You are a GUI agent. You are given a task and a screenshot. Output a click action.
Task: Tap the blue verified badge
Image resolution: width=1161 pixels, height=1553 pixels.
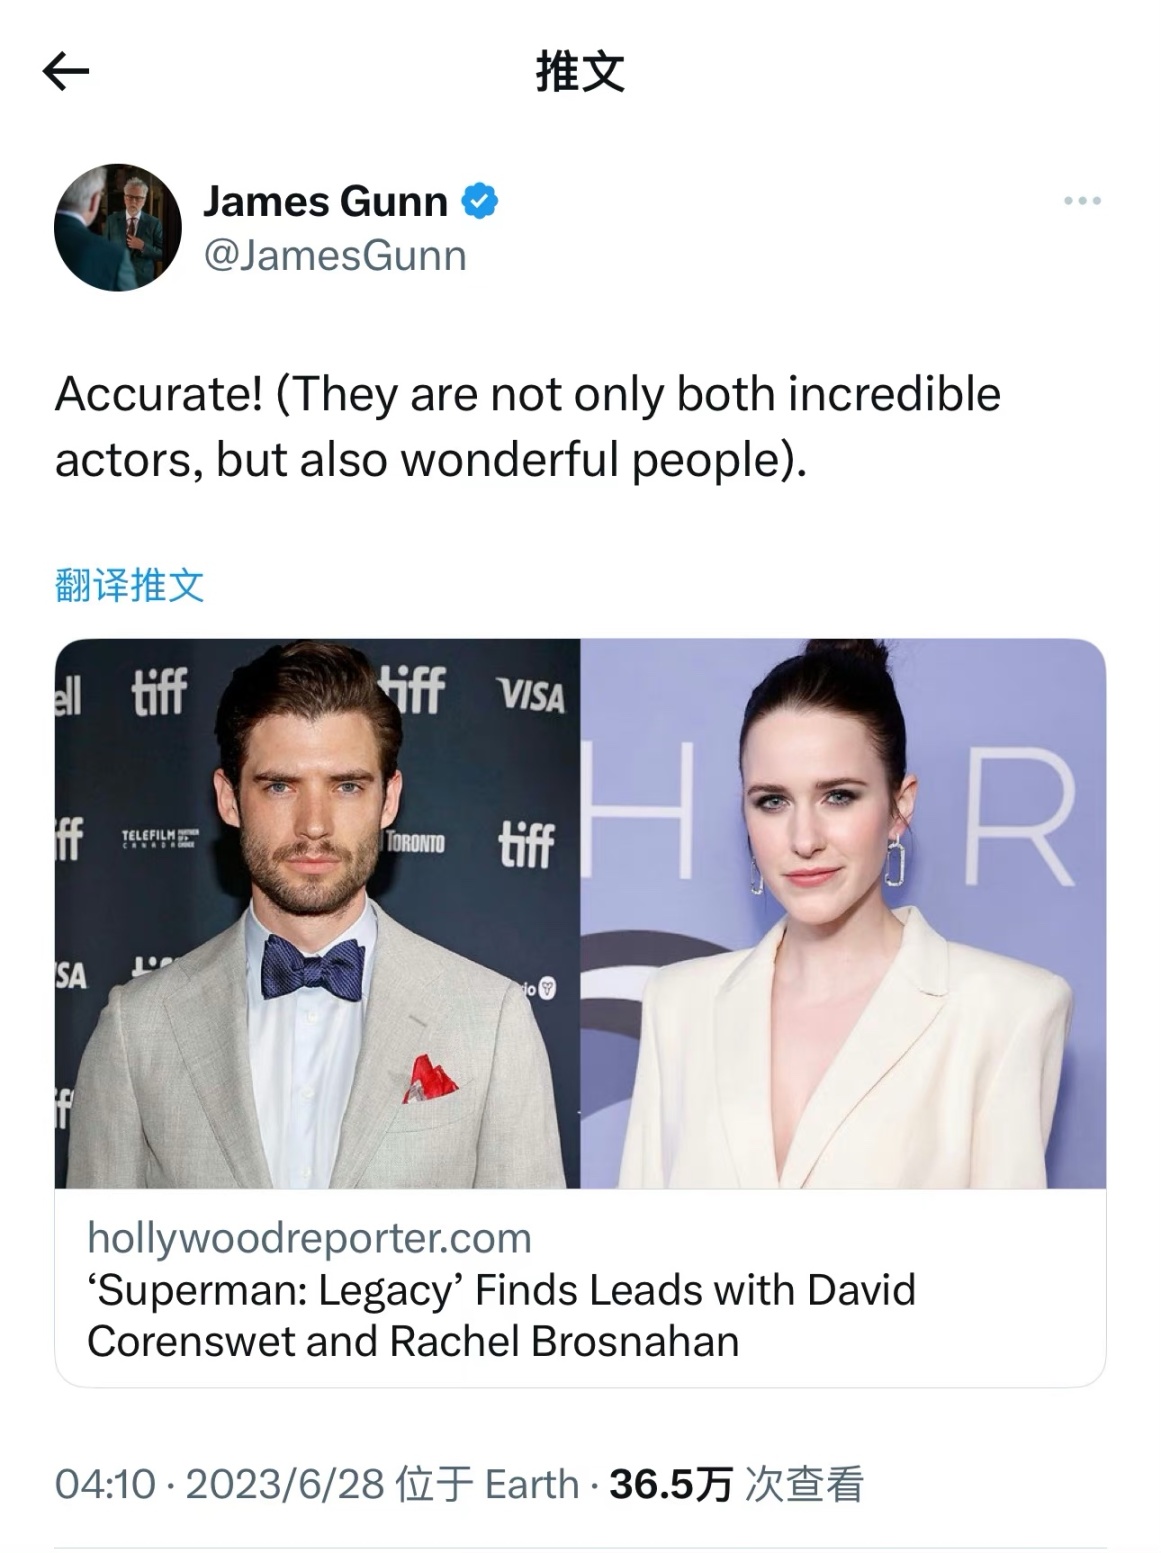point(480,201)
